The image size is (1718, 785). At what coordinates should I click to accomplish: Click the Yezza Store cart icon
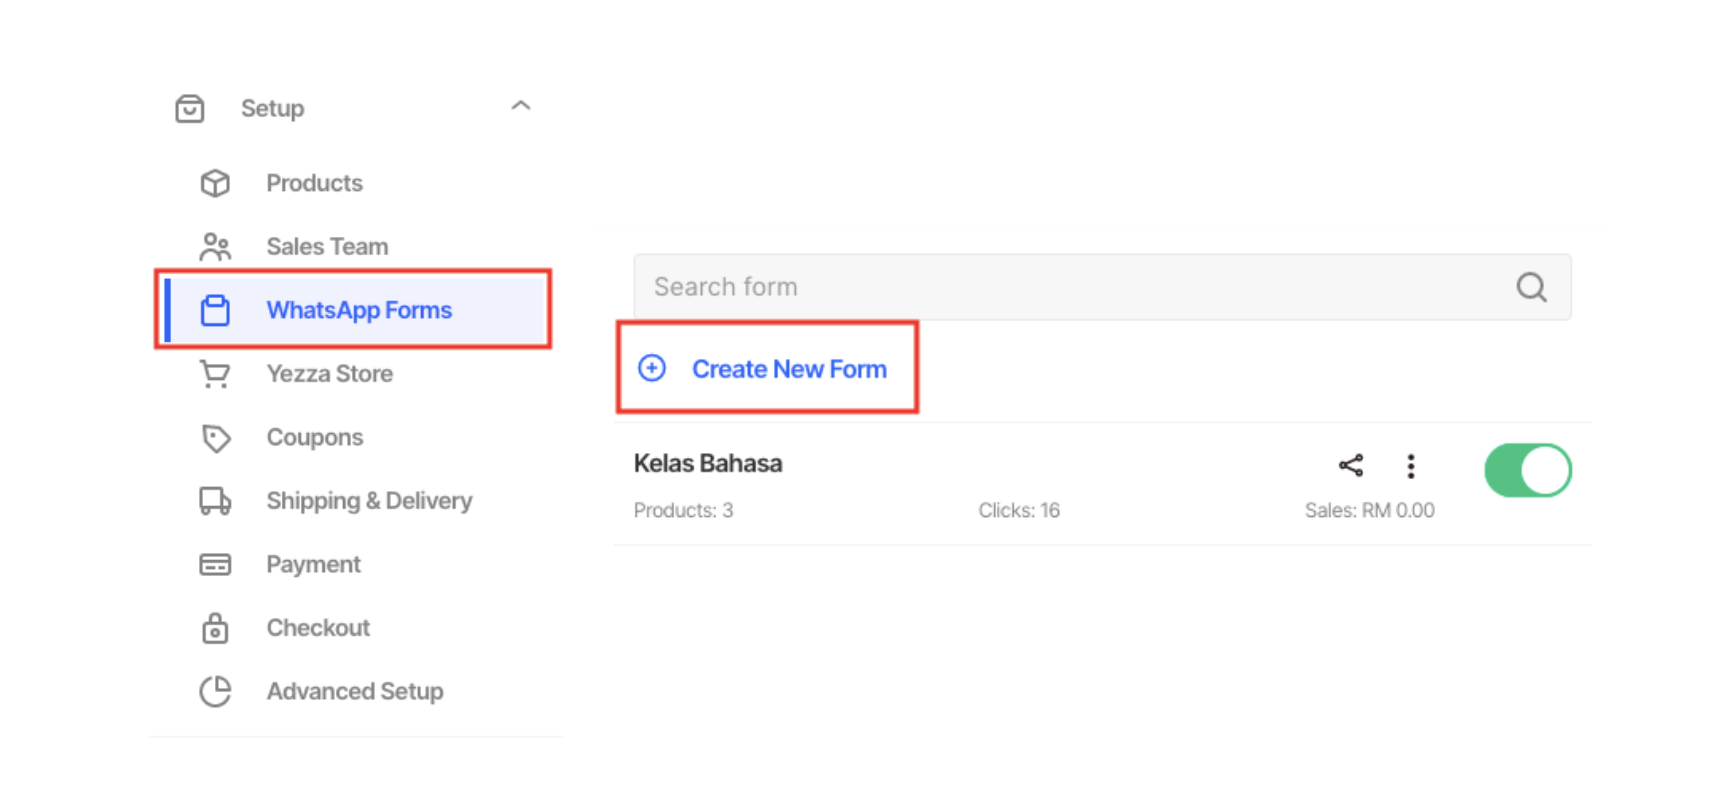(x=215, y=374)
